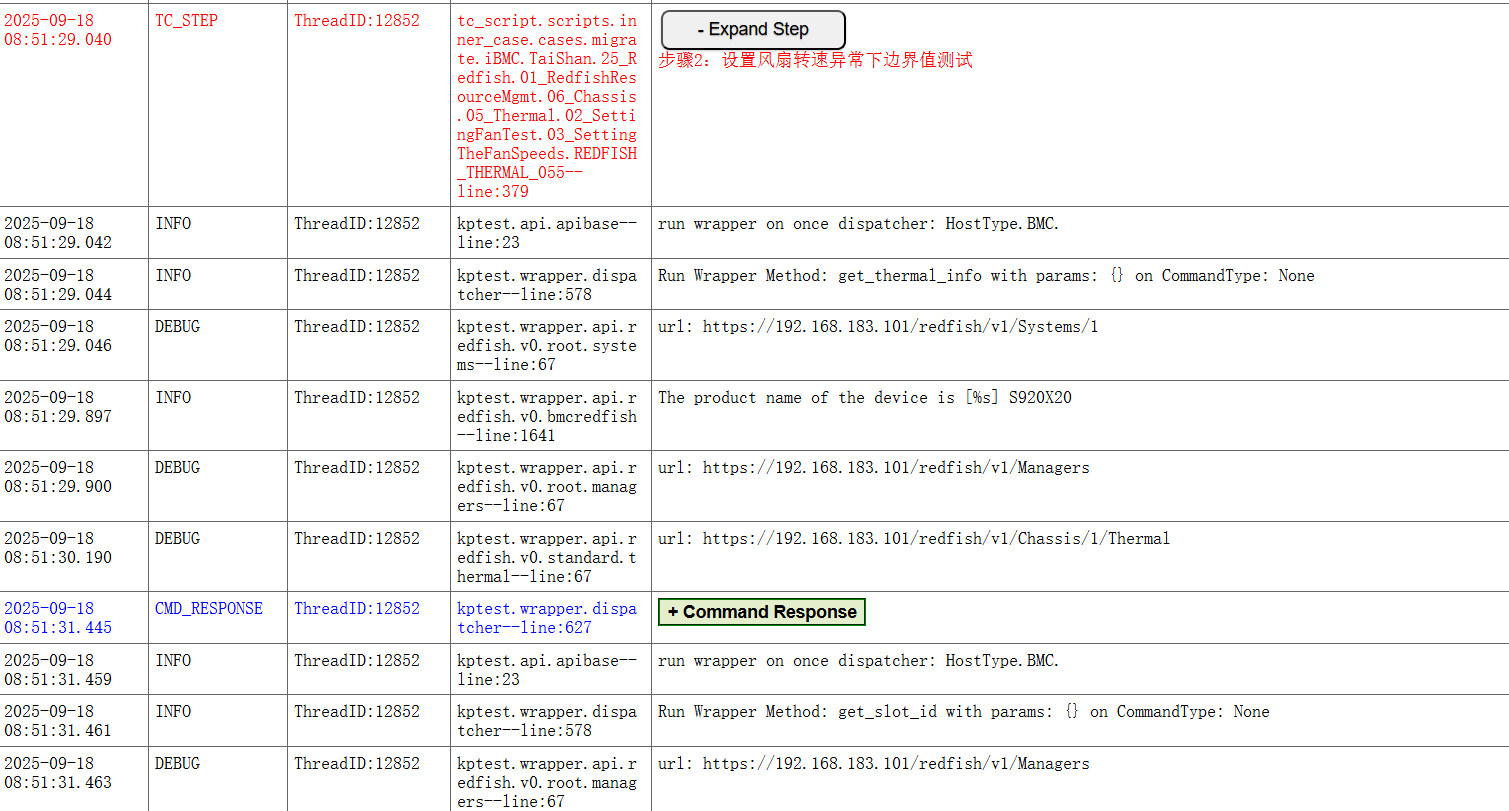Viewport: 1509px width, 811px height.
Task: Collapse the step with '- Expand Step' button
Action: pyautogui.click(x=752, y=30)
